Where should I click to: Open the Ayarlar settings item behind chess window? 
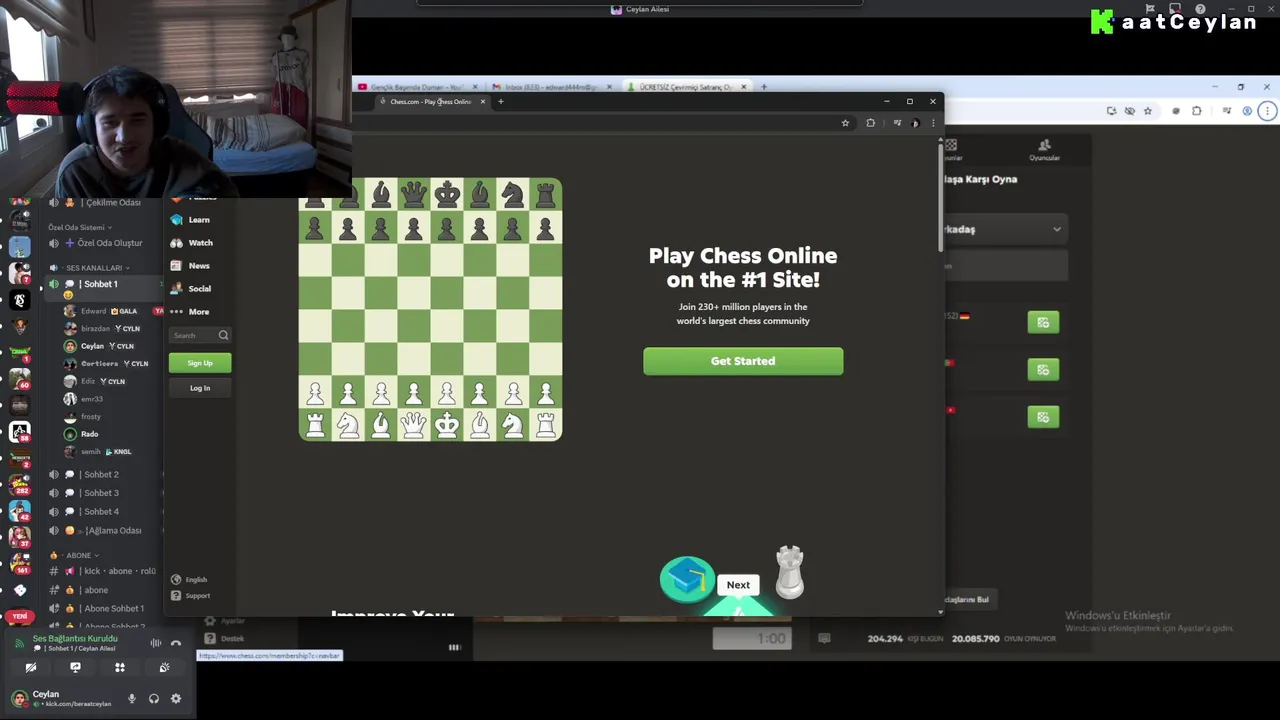coord(226,622)
